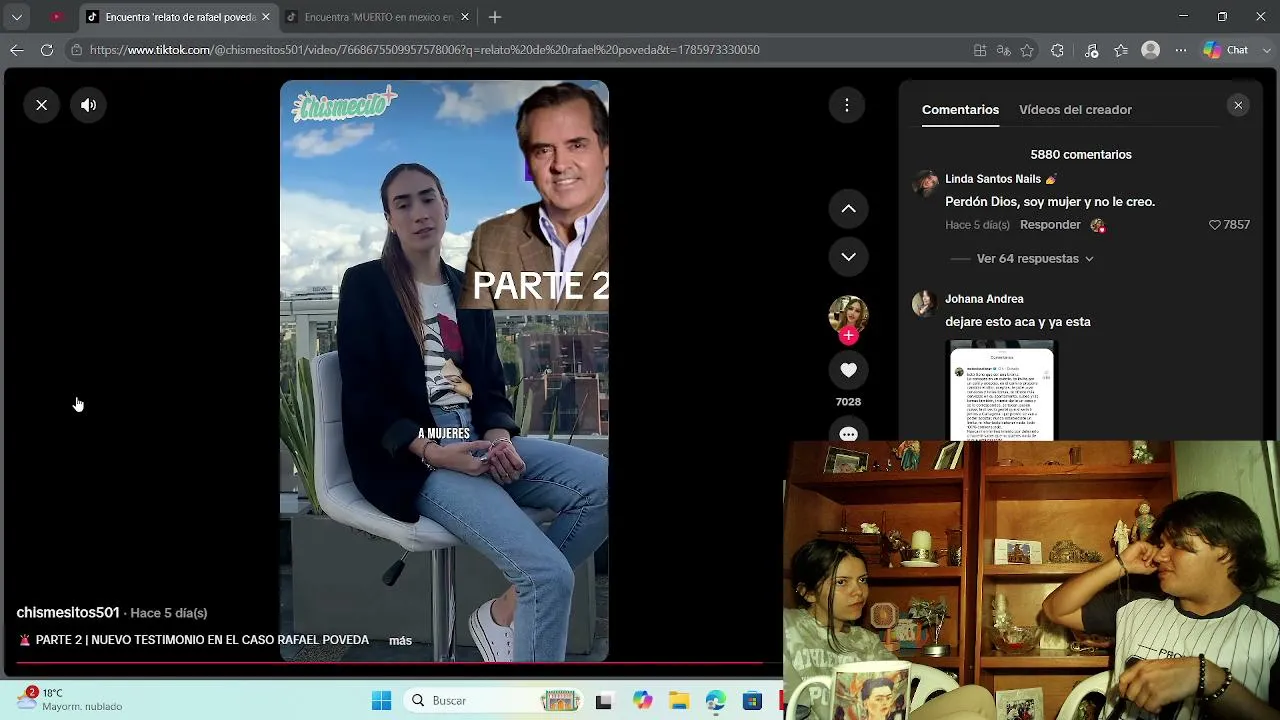
Task: Expand the caption with más
Action: [x=400, y=641]
